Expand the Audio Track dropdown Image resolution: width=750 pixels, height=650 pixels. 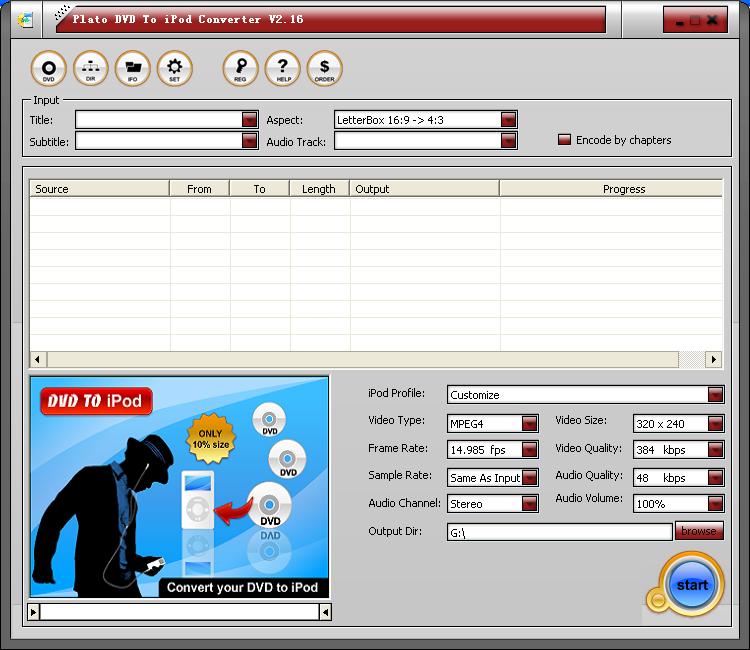tap(508, 141)
